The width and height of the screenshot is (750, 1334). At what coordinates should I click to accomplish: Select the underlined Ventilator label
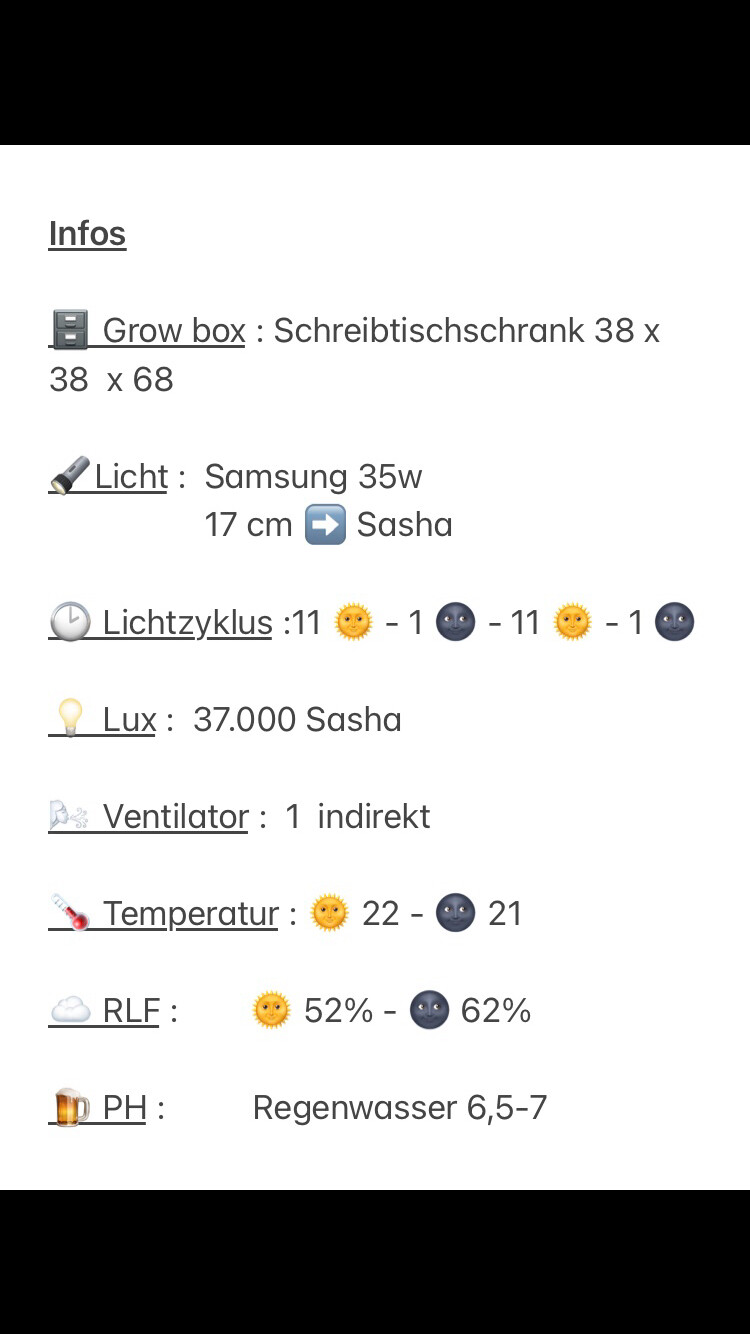[176, 816]
